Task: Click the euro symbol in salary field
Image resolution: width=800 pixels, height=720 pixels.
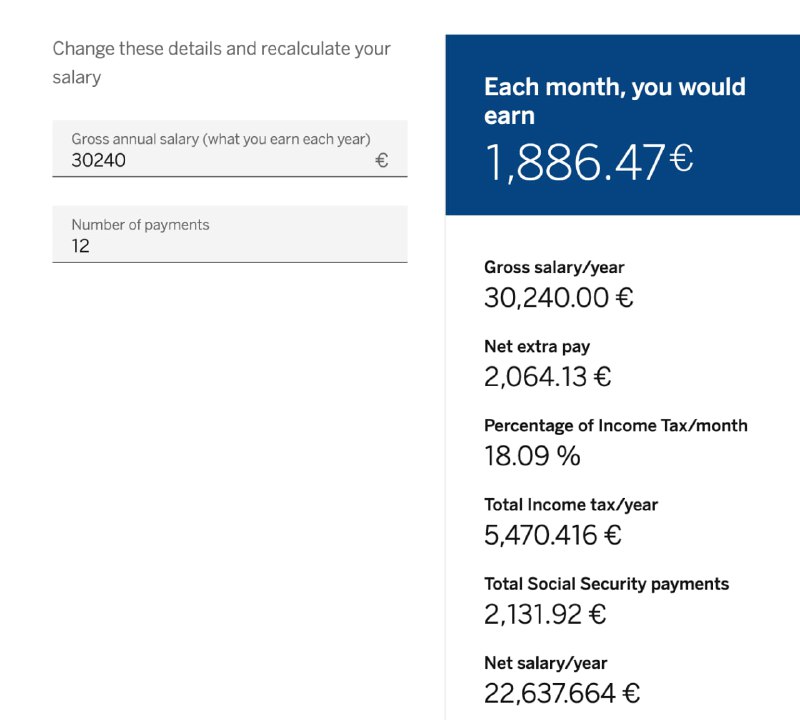Action: 382,161
